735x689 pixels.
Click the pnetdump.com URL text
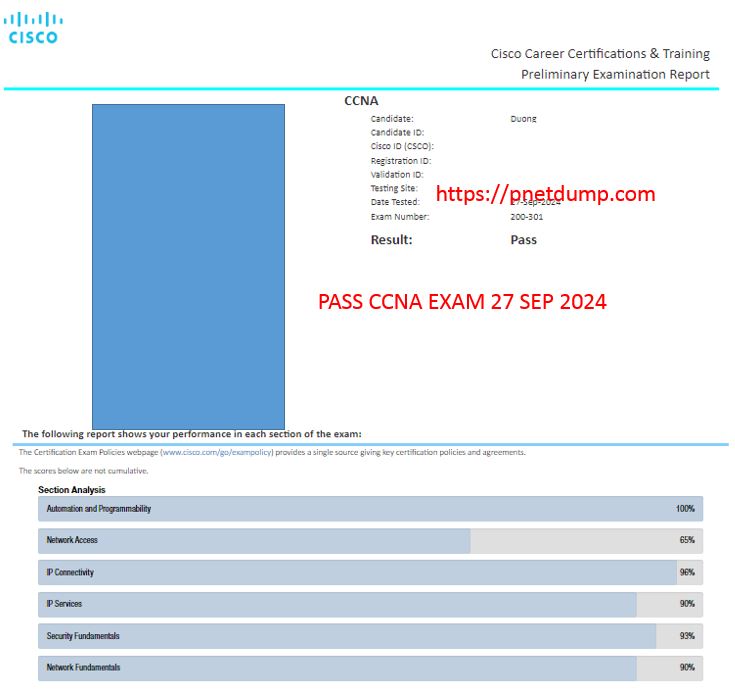point(546,194)
